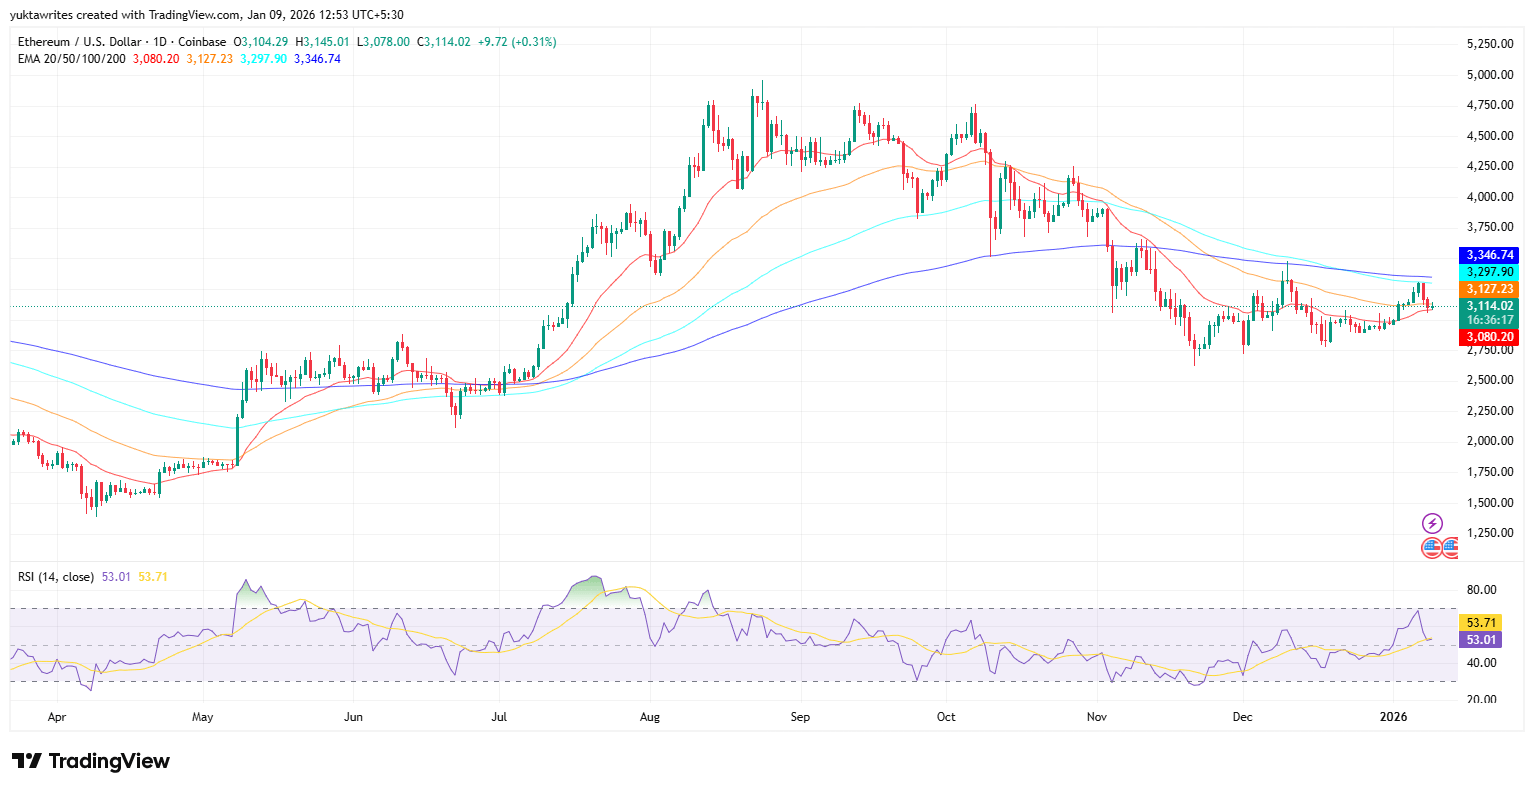1534x791 pixels.
Task: Click the 2026 label on the time axis
Action: pos(1394,717)
